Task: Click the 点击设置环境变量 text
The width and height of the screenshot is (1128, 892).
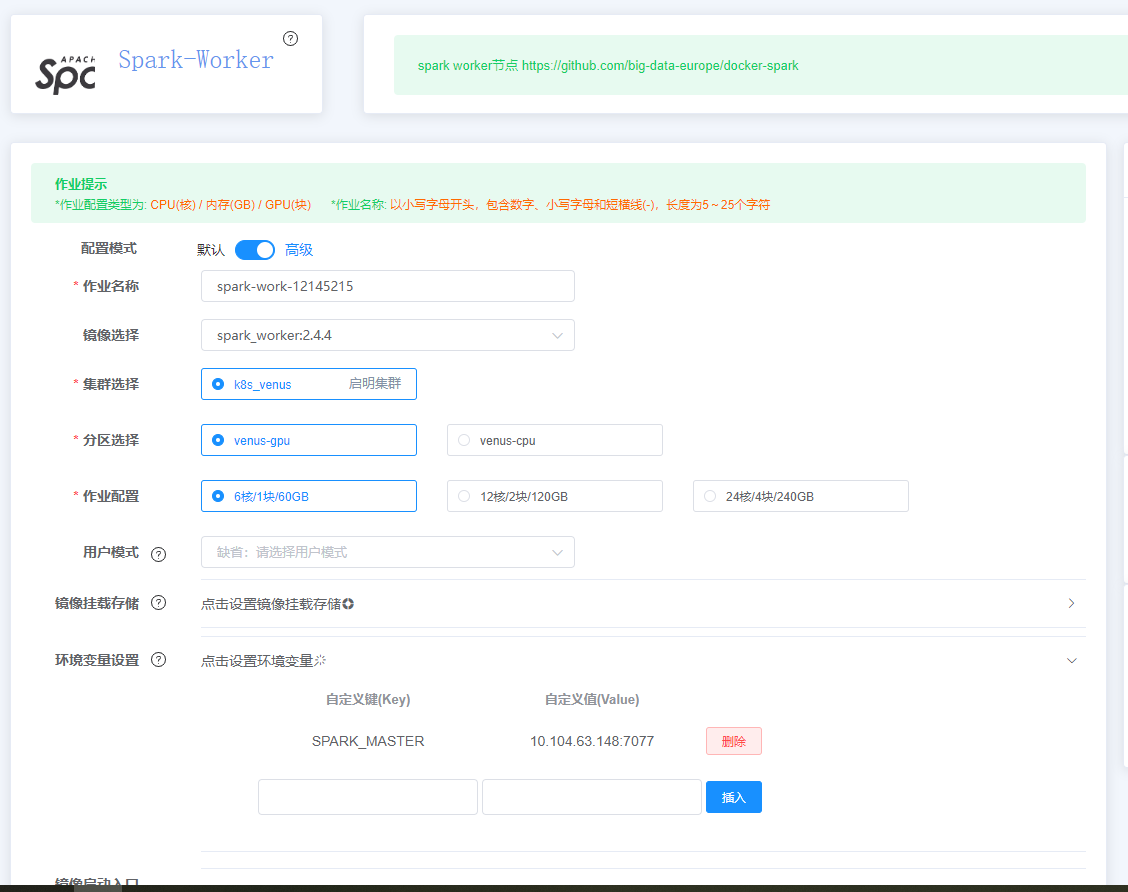Action: (257, 661)
